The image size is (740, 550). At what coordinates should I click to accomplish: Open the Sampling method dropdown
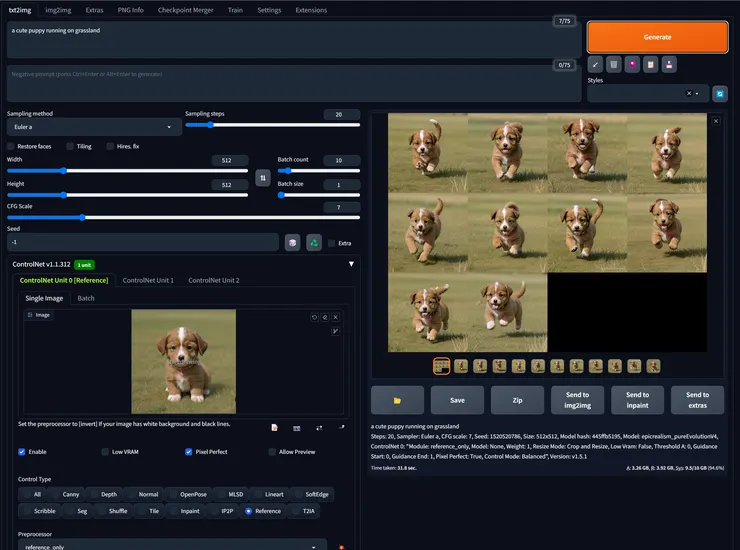tap(92, 127)
